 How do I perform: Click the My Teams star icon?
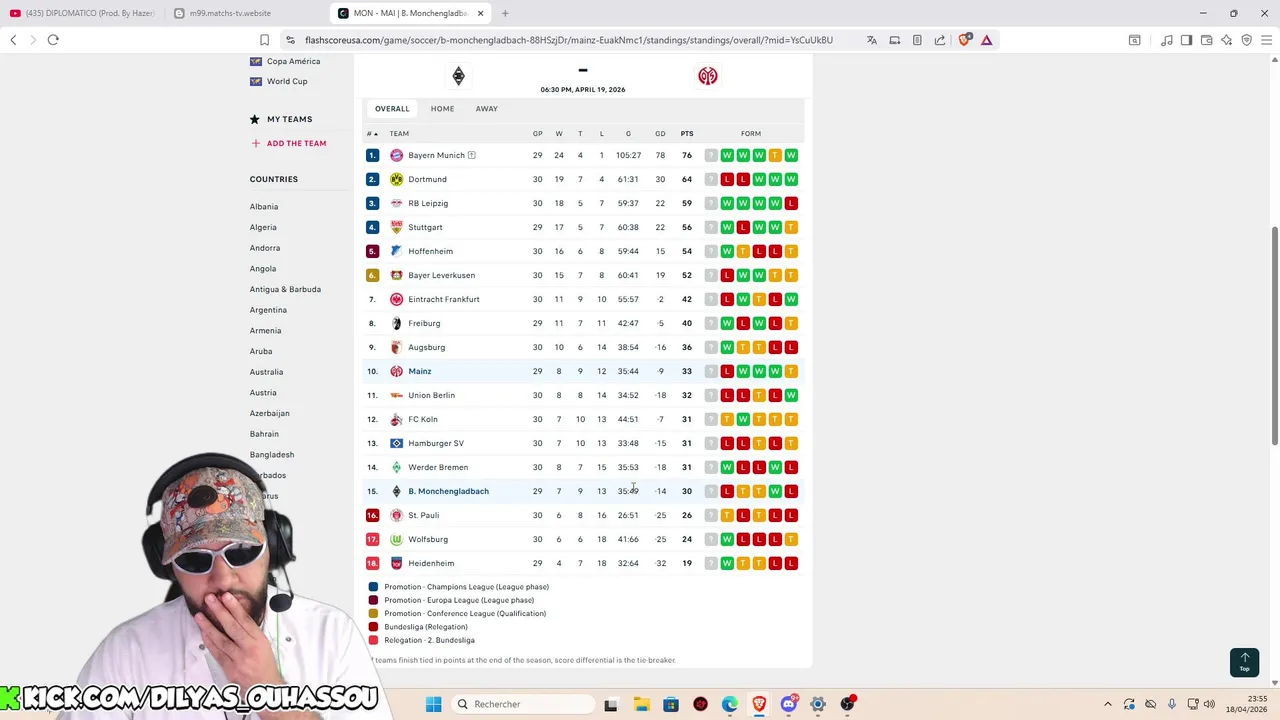tap(255, 119)
